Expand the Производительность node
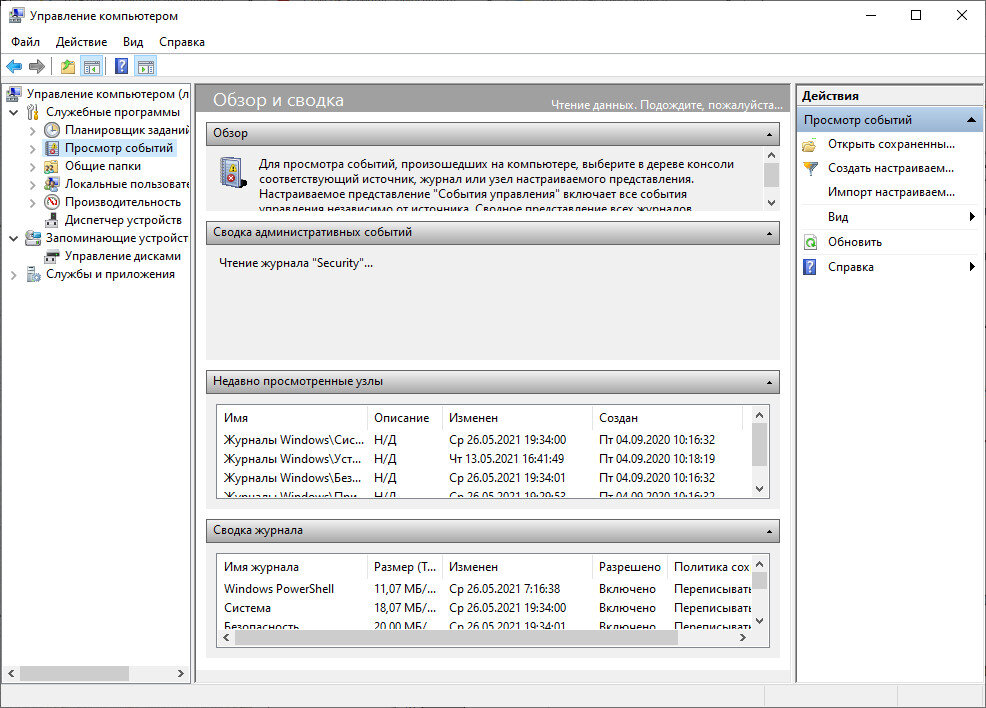986x708 pixels. pyautogui.click(x=33, y=202)
